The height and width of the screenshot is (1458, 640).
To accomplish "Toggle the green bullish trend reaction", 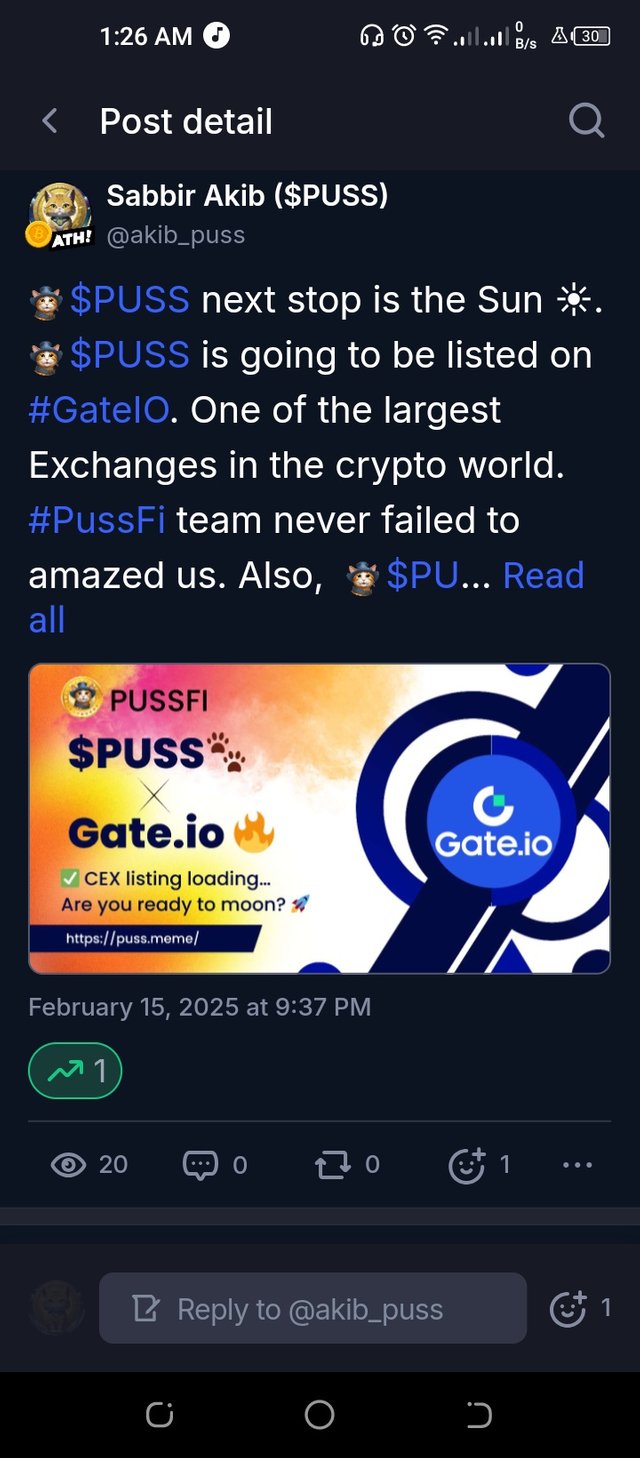I will click(x=75, y=1071).
